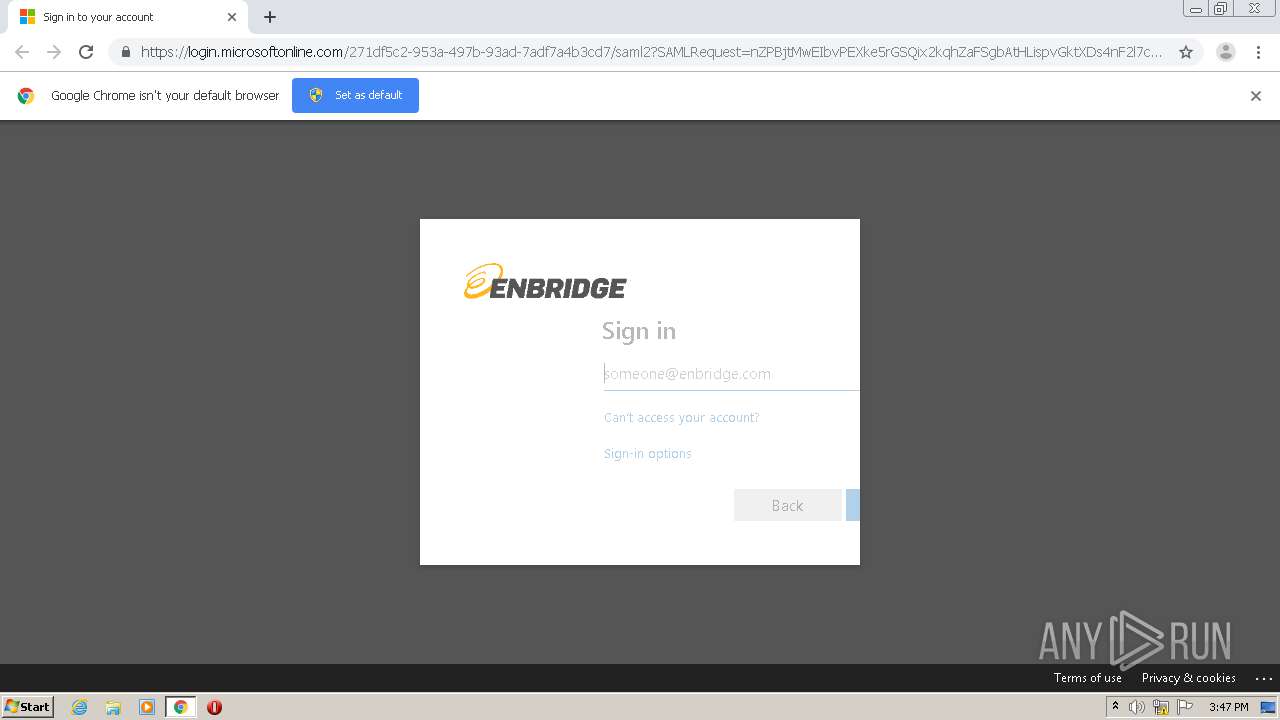Open Chrome three-dot menu
The image size is (1280, 720).
pos(1258,52)
